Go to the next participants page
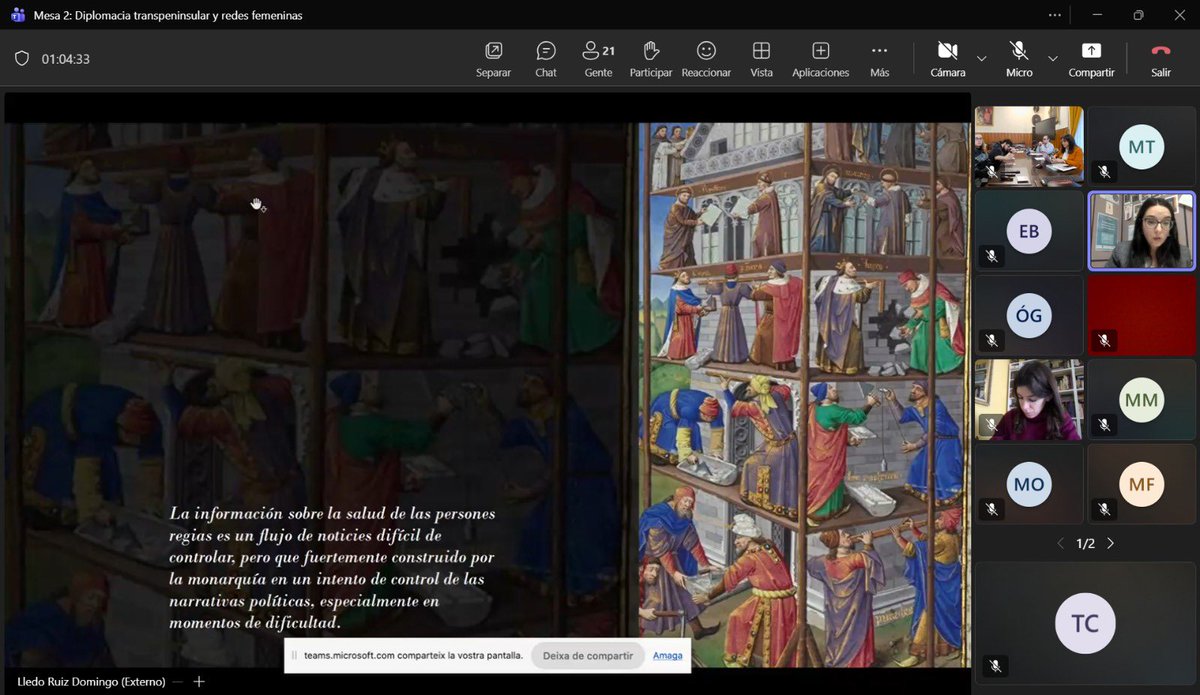The image size is (1200, 695). pos(1110,543)
